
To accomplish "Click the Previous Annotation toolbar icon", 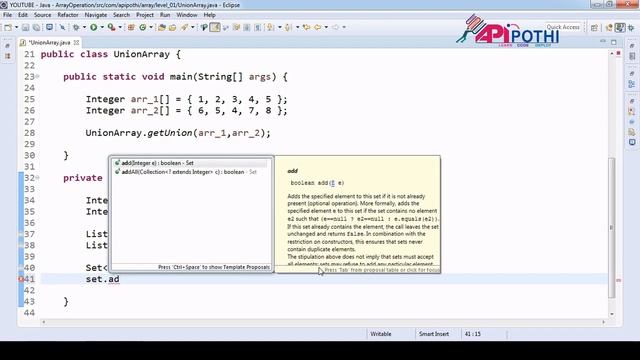I will (288, 27).
